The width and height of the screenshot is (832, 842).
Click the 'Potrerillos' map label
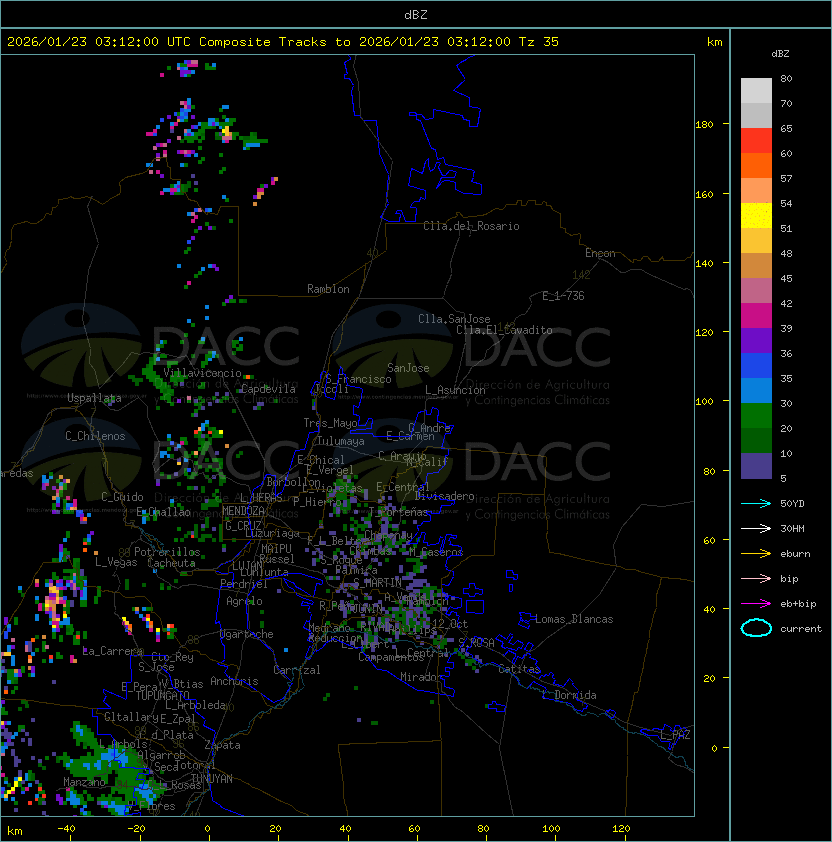(x=167, y=552)
